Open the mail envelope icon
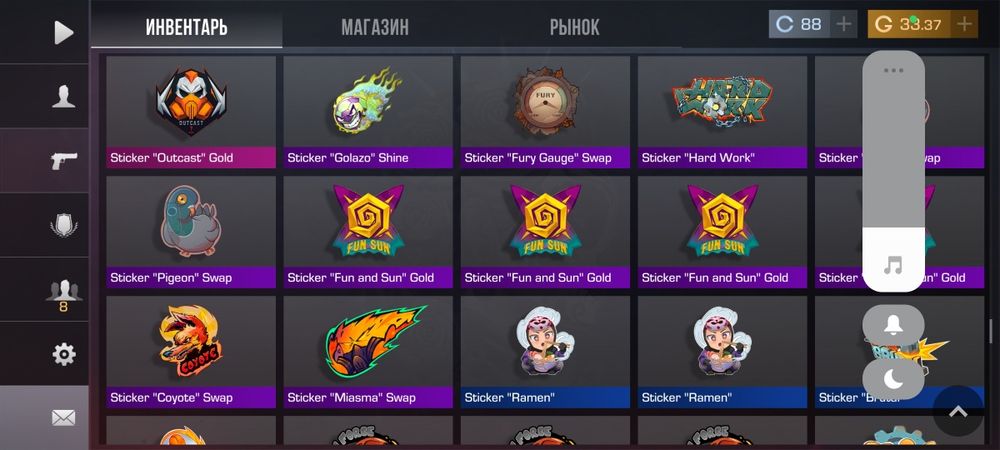 click(63, 417)
